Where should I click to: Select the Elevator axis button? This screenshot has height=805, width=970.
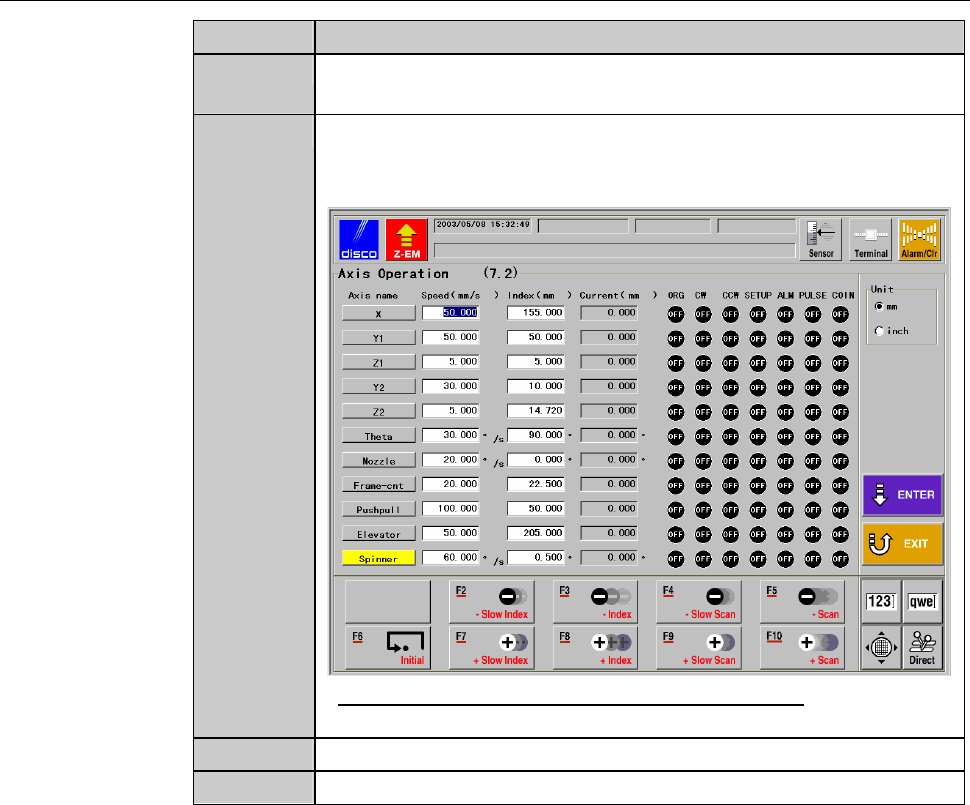[x=379, y=533]
